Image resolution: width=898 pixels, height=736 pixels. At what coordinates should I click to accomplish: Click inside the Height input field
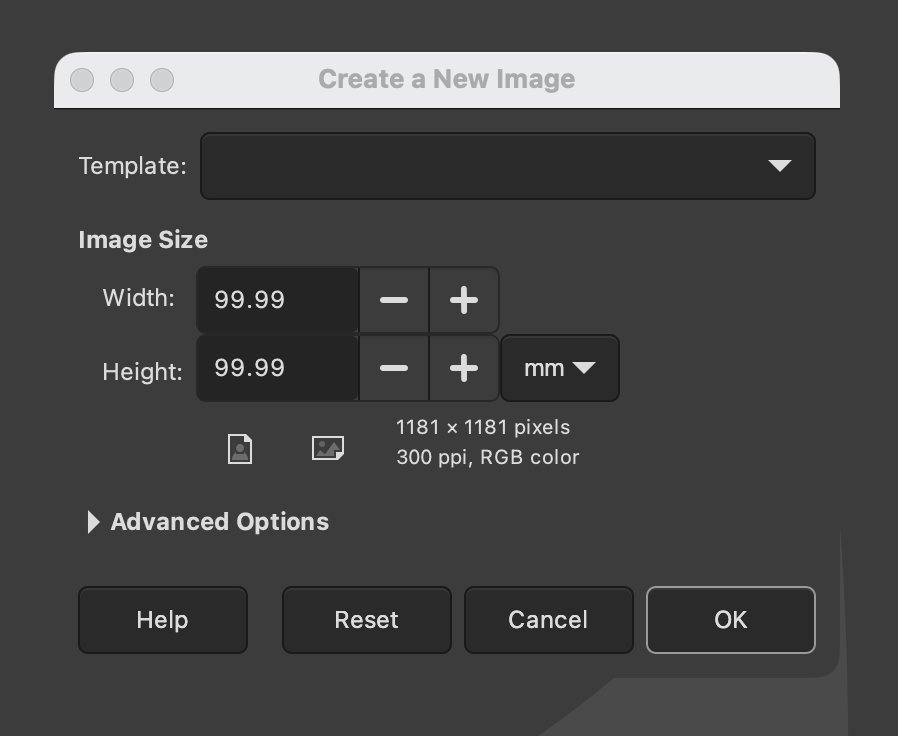[277, 368]
